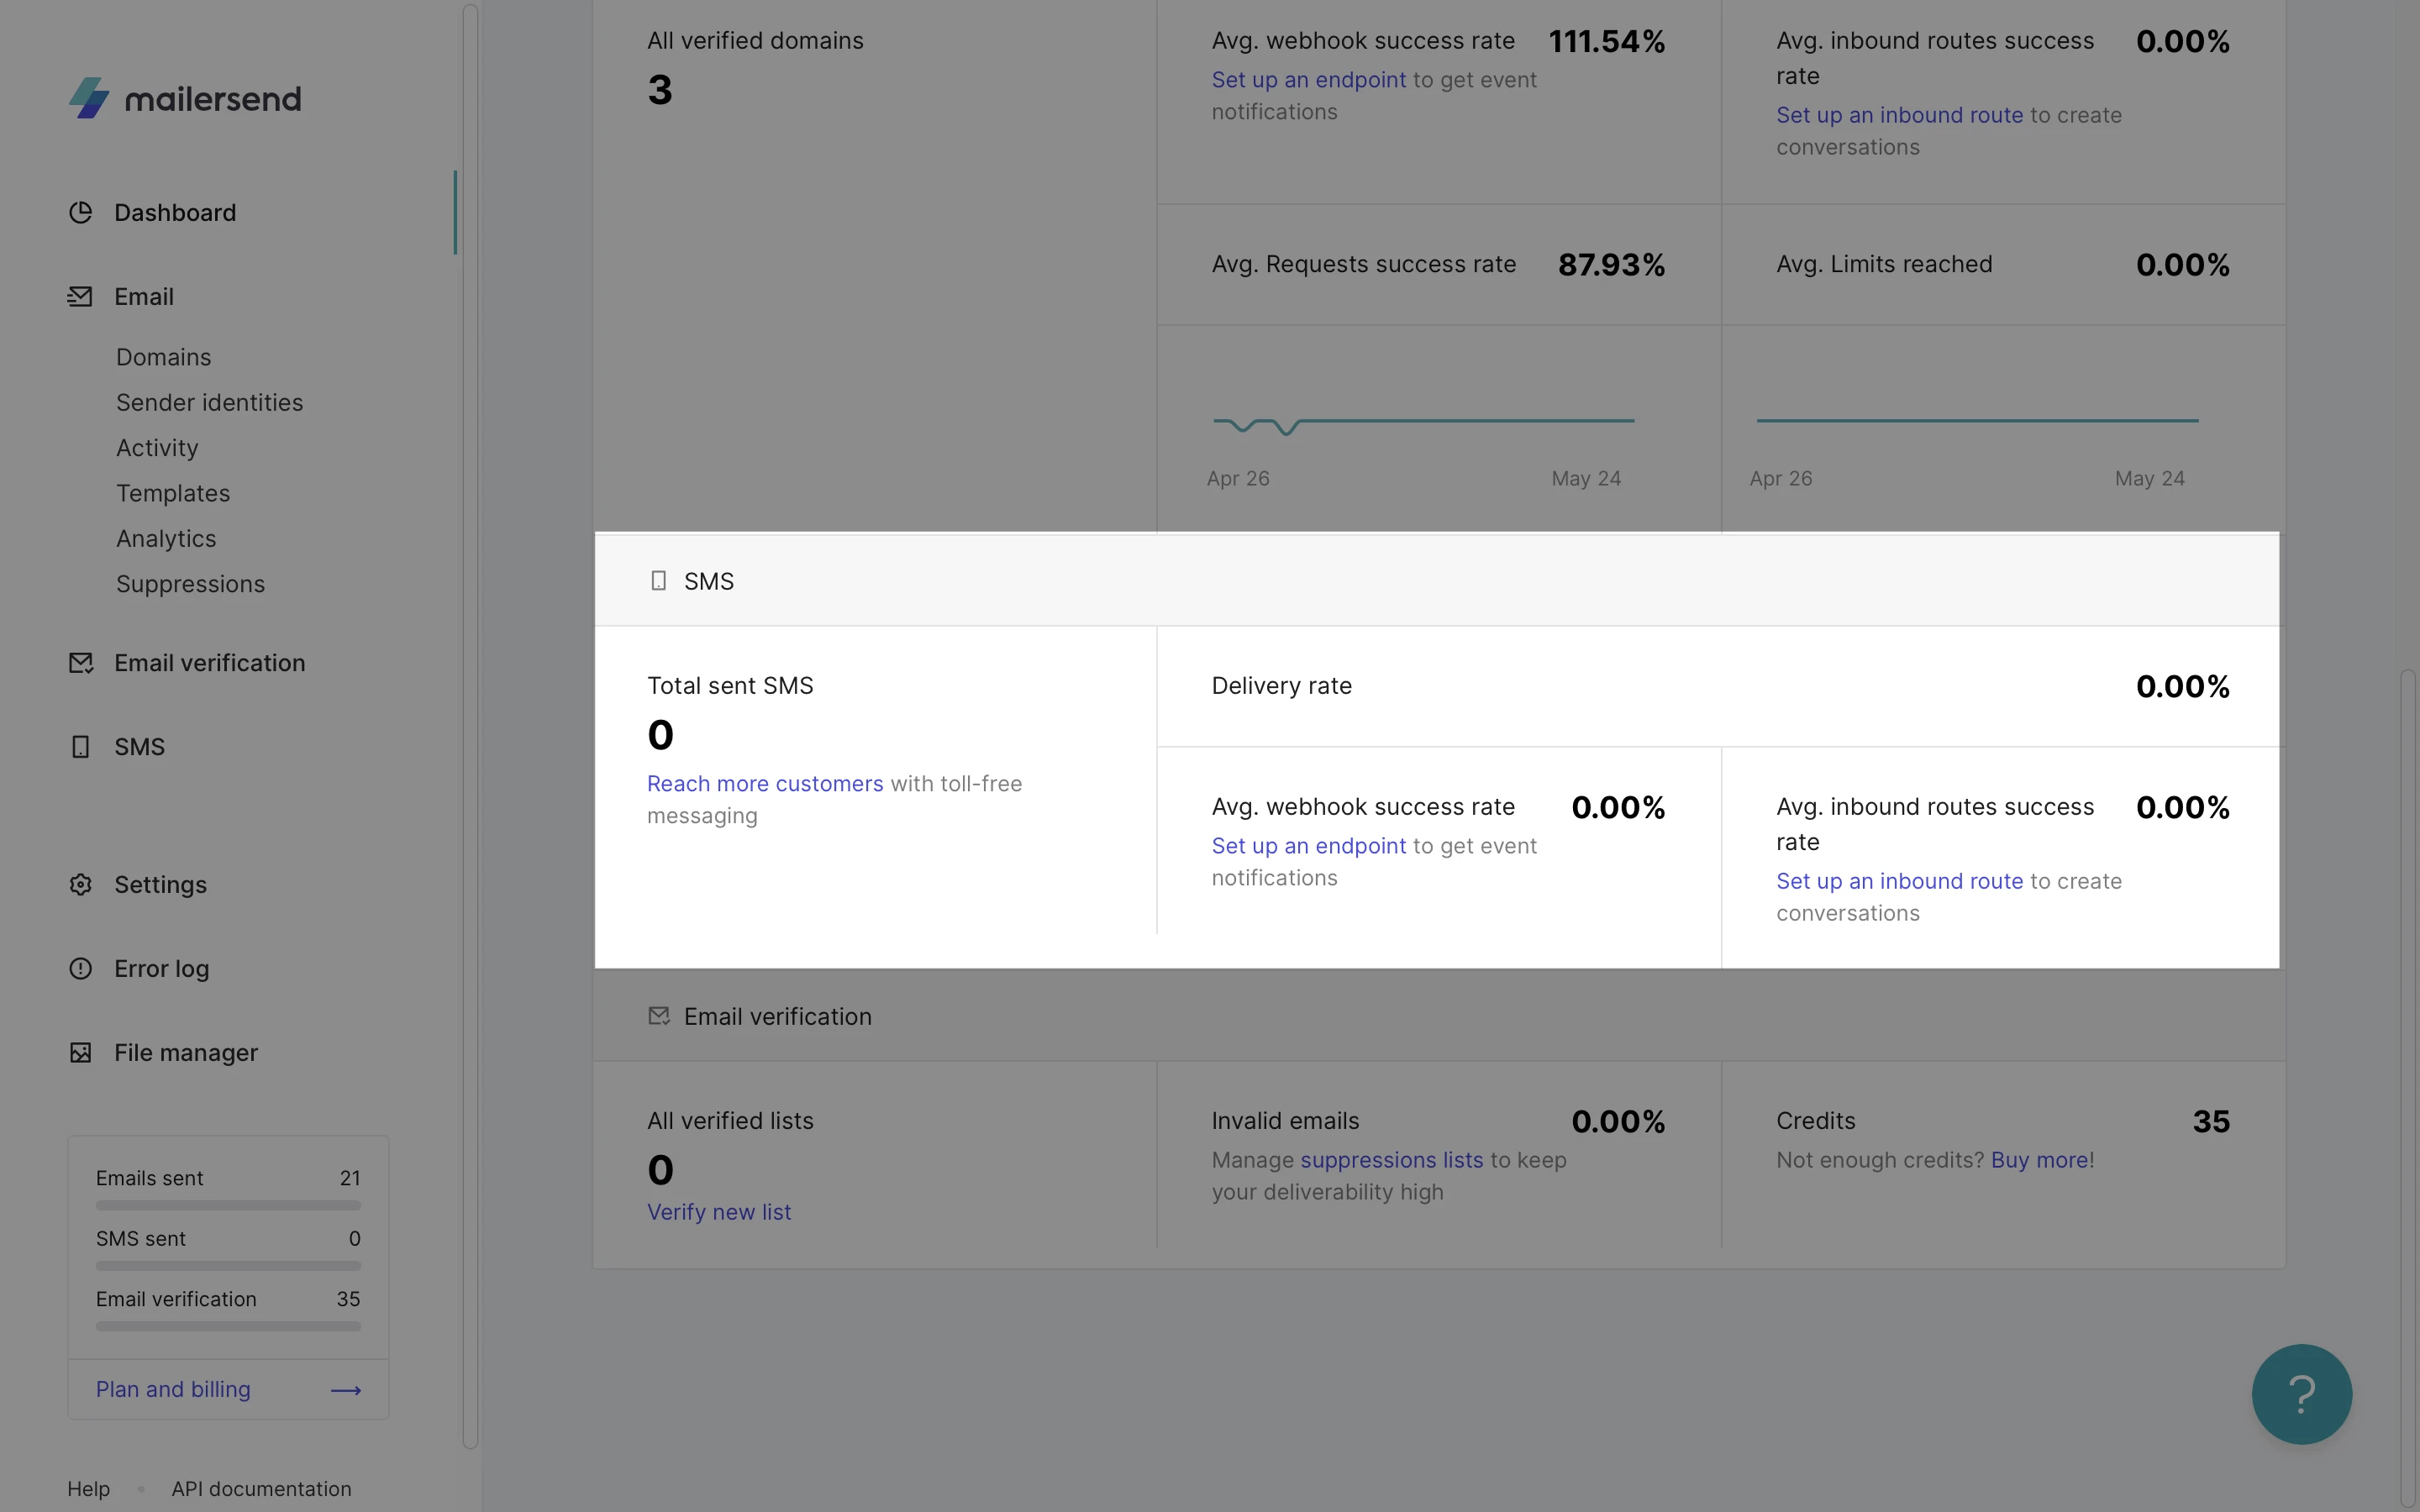Click the SMS phone icon in sidebar

coord(80,746)
